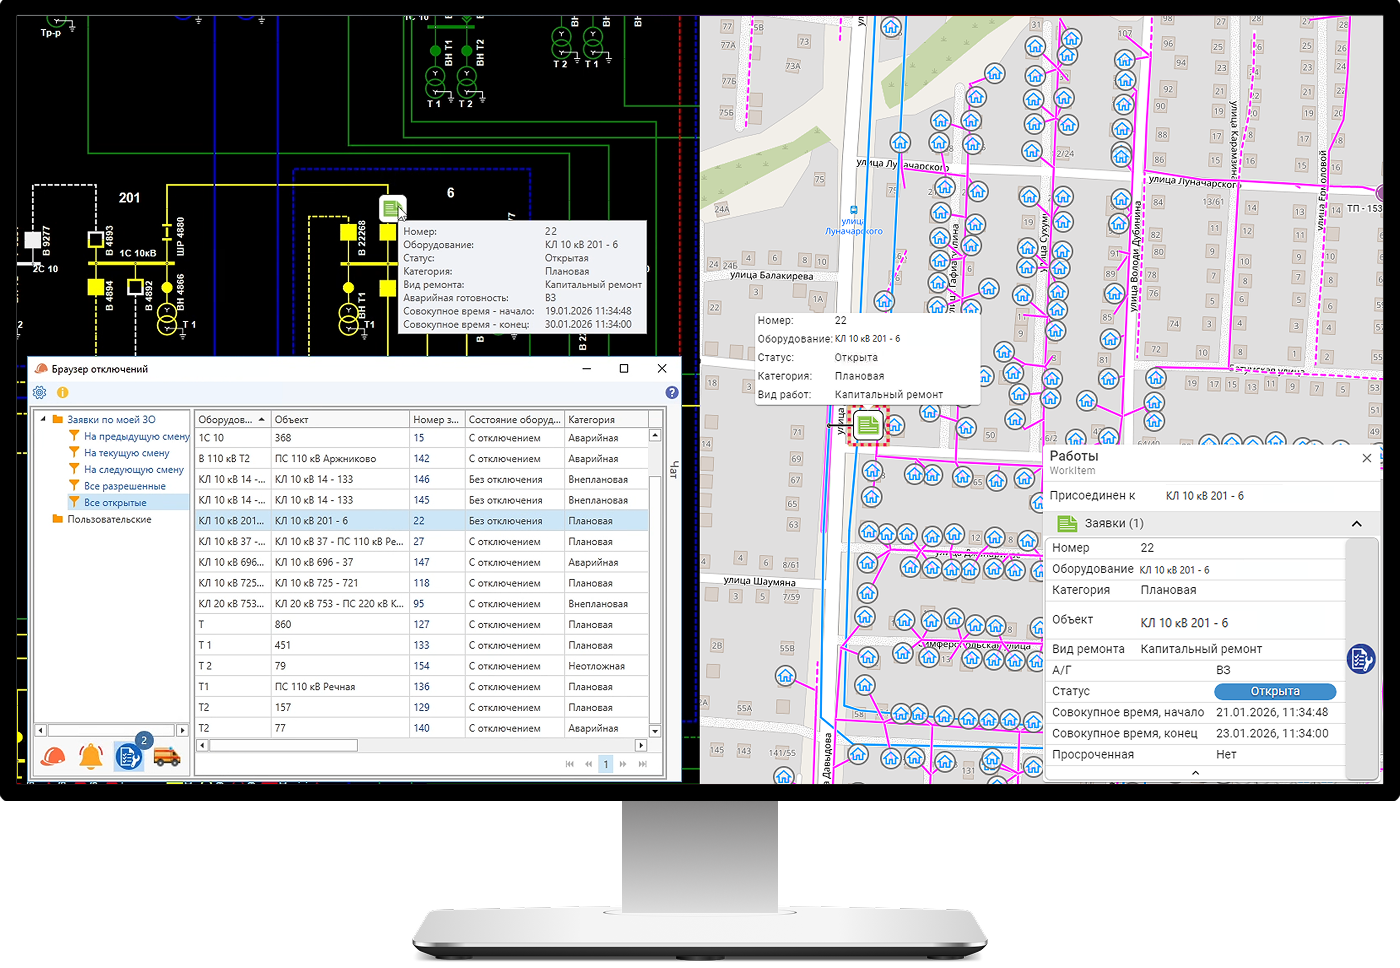This screenshot has height=968, width=1400.
Task: Click the Открыта status button
Action: click(x=1275, y=691)
